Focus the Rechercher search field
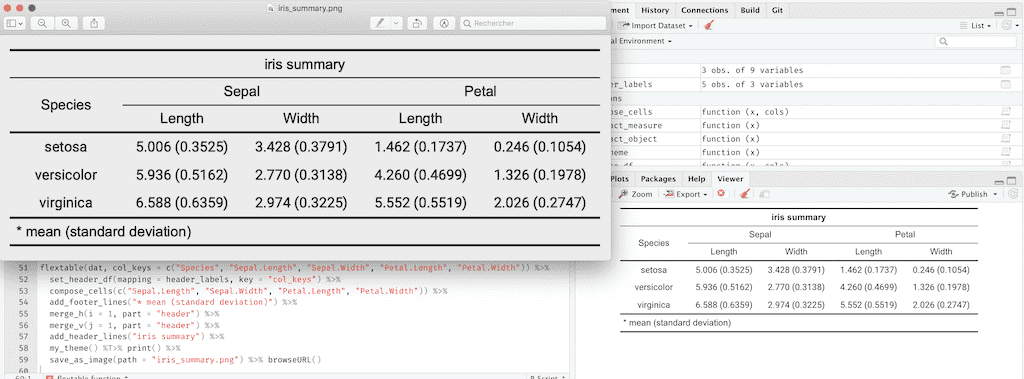This screenshot has height=379, width=1024. click(x=533, y=23)
